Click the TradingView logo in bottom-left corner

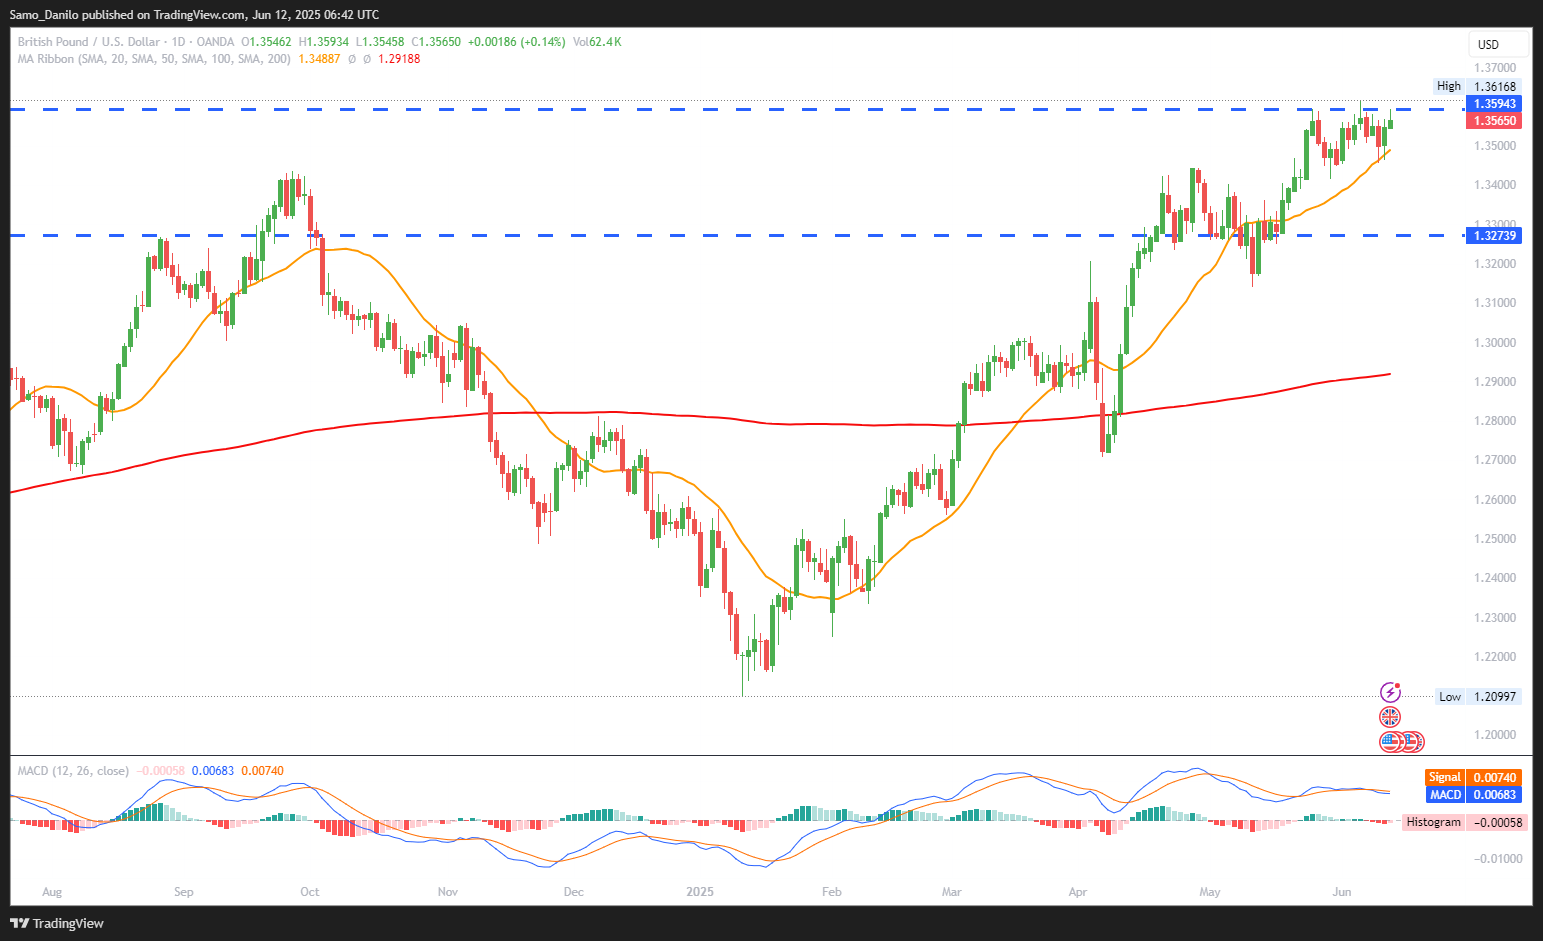coord(57,923)
